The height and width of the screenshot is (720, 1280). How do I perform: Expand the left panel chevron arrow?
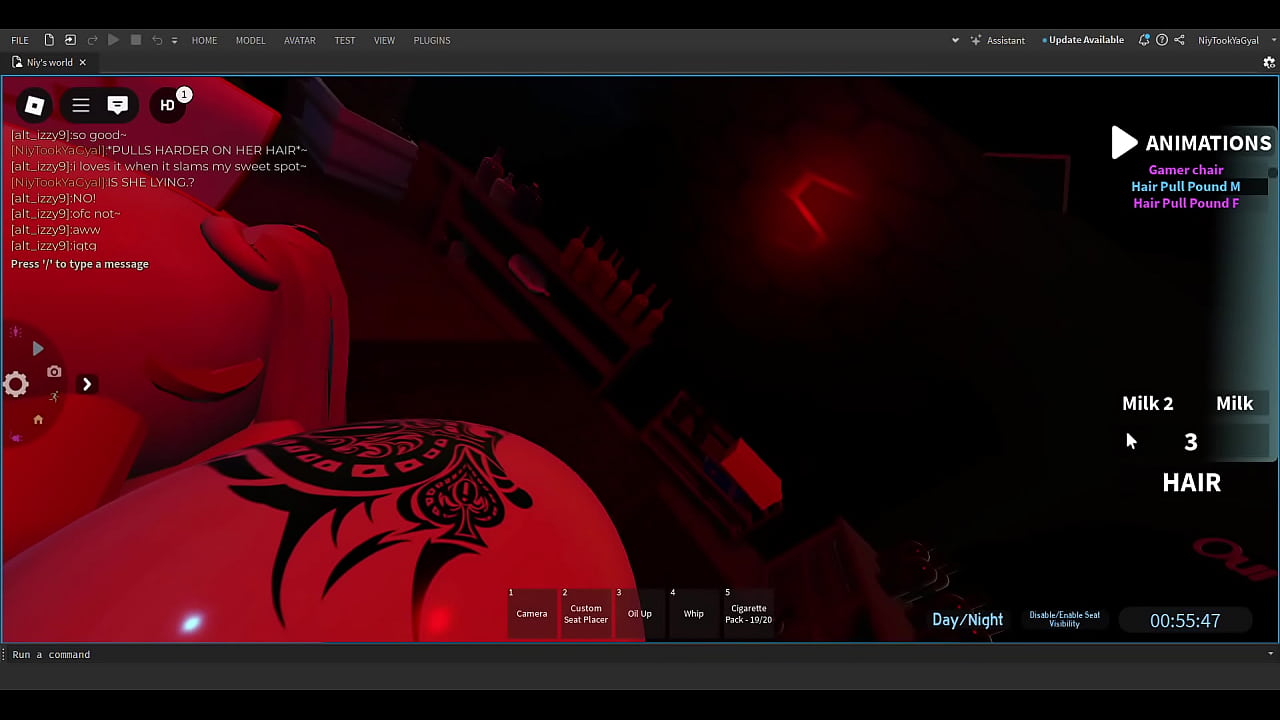point(87,384)
